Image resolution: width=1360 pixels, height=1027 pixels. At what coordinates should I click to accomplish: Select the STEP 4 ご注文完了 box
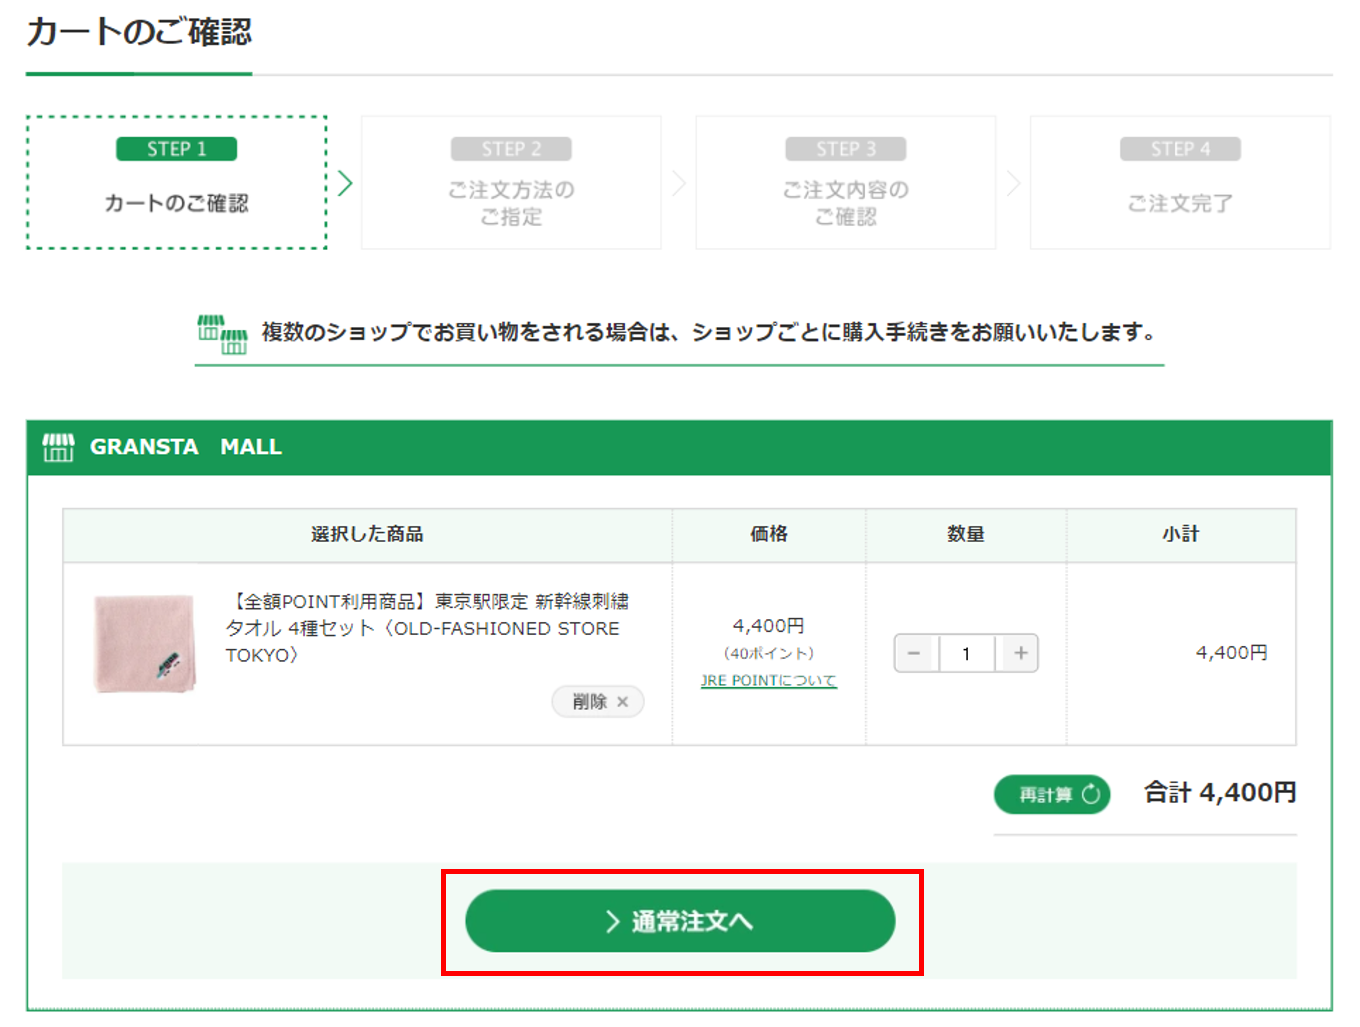tap(1180, 183)
